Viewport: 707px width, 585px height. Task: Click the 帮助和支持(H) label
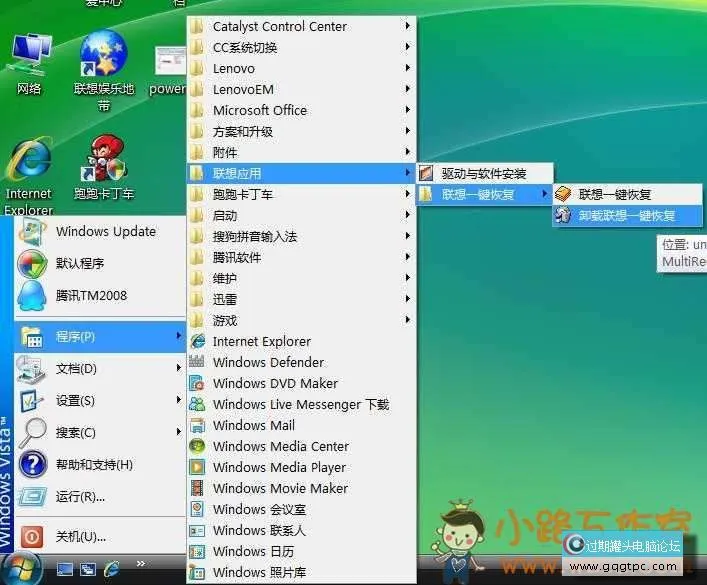[94, 465]
